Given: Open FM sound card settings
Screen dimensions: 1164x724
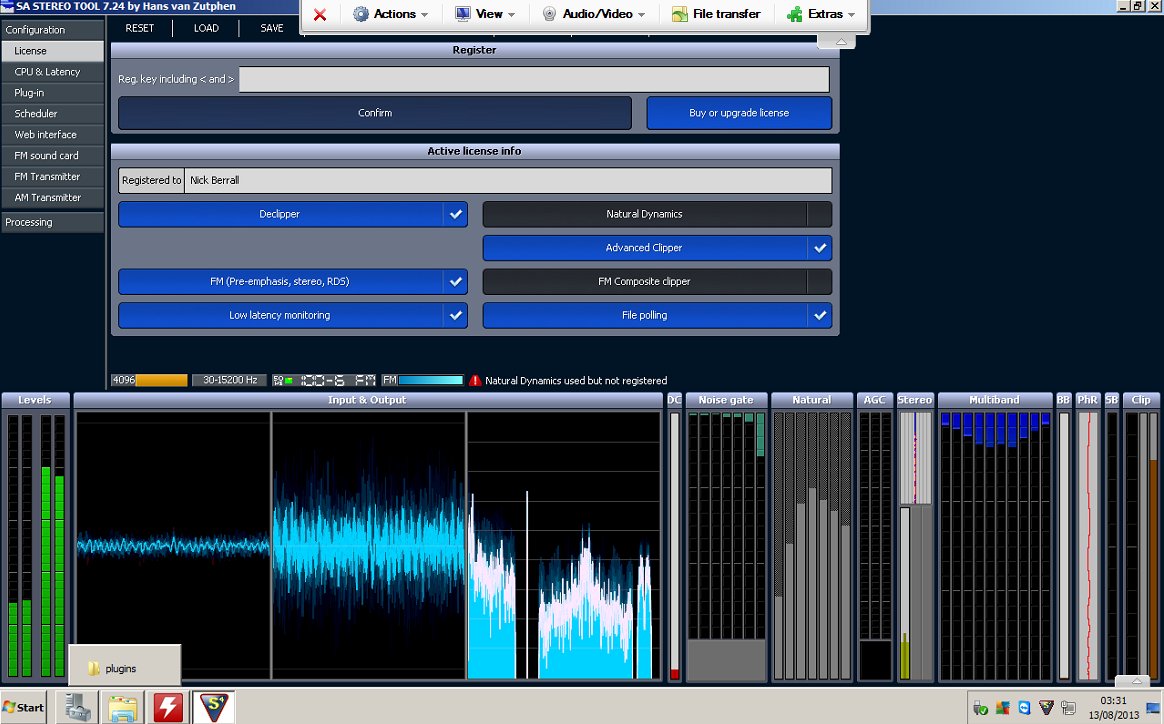Looking at the screenshot, I should click(x=53, y=155).
